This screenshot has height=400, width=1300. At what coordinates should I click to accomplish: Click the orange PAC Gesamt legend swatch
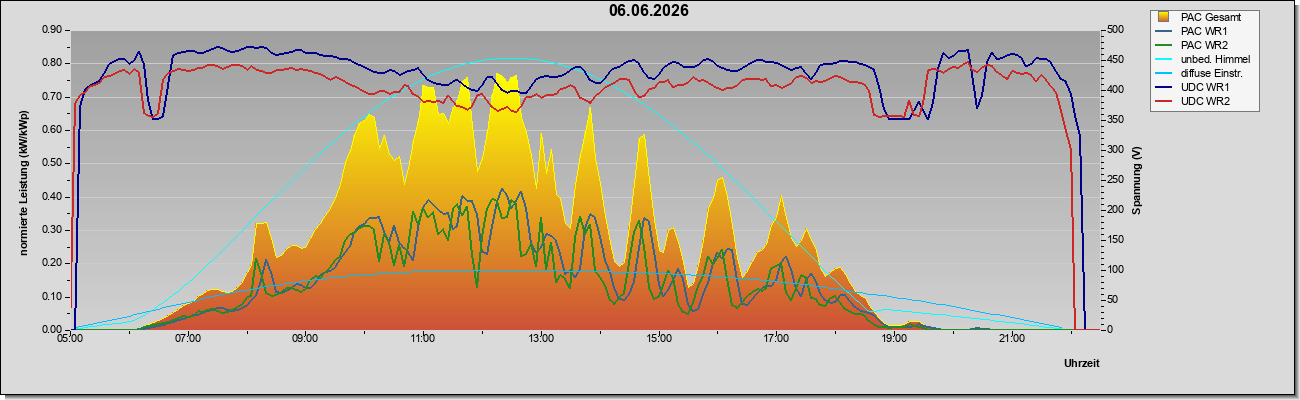click(1164, 17)
